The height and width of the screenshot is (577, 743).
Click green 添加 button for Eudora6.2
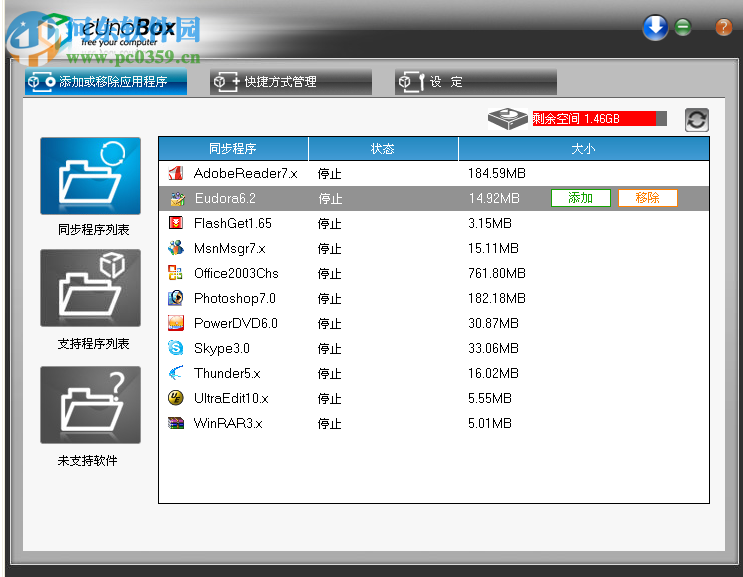(580, 198)
